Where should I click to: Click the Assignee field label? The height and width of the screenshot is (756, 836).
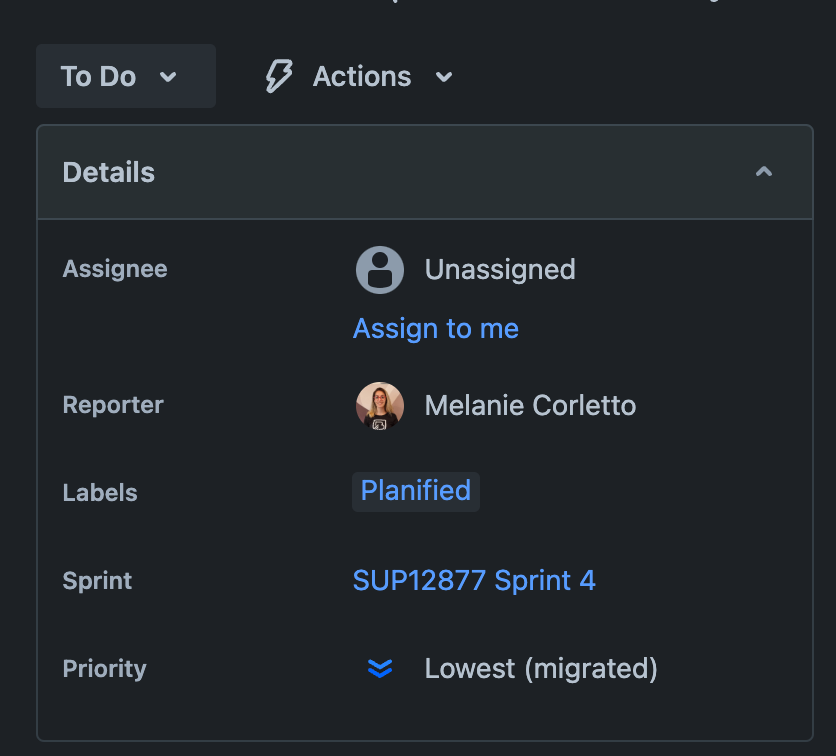point(115,269)
